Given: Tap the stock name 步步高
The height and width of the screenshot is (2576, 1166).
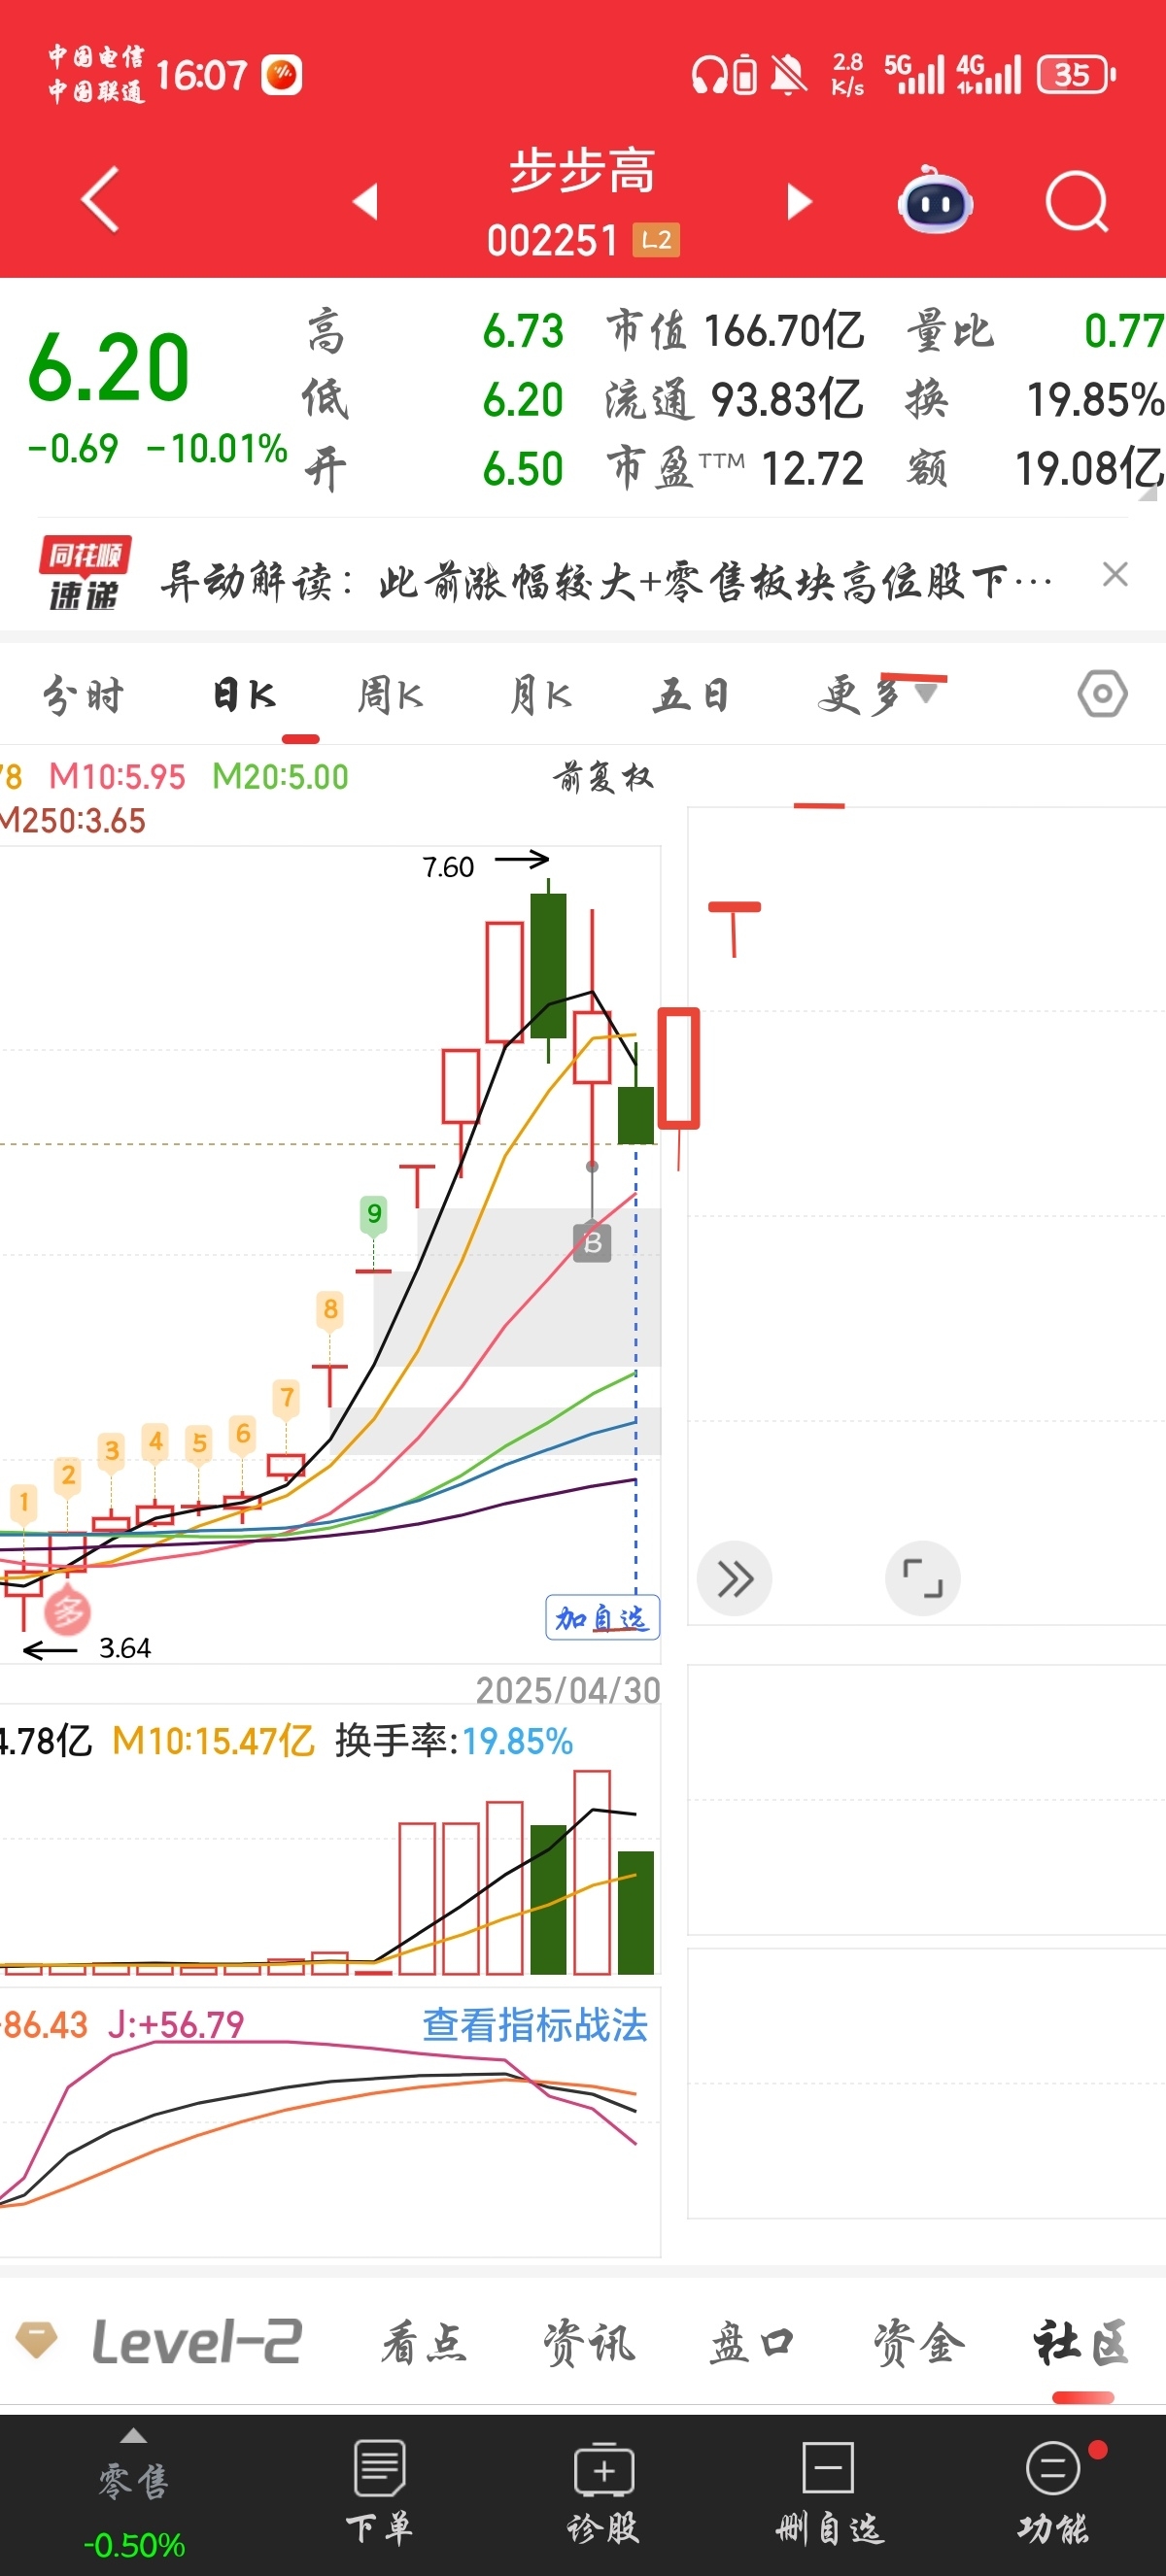Looking at the screenshot, I should pyautogui.click(x=583, y=171).
